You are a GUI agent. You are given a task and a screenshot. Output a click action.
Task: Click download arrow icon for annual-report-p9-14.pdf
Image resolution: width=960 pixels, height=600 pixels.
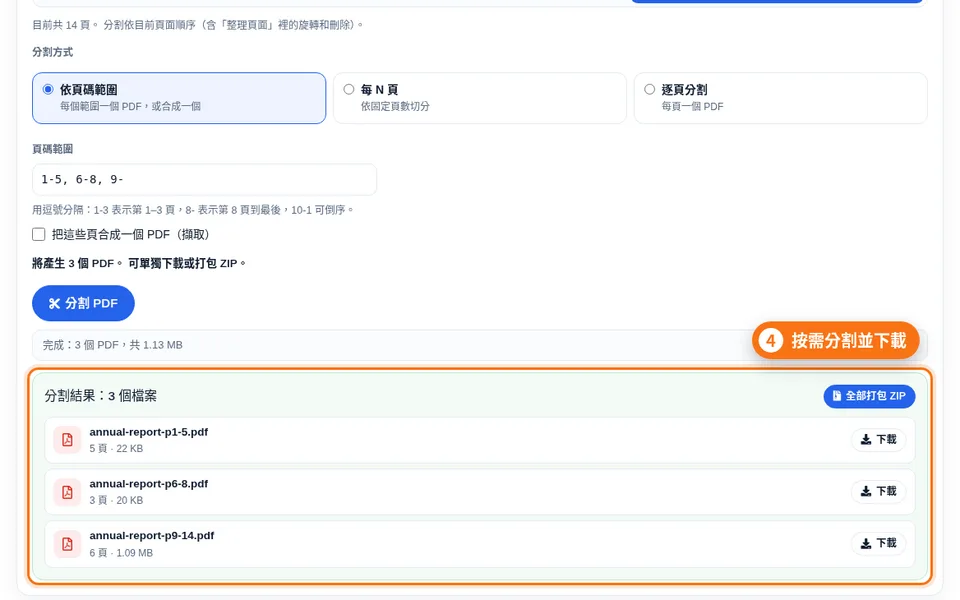(866, 543)
